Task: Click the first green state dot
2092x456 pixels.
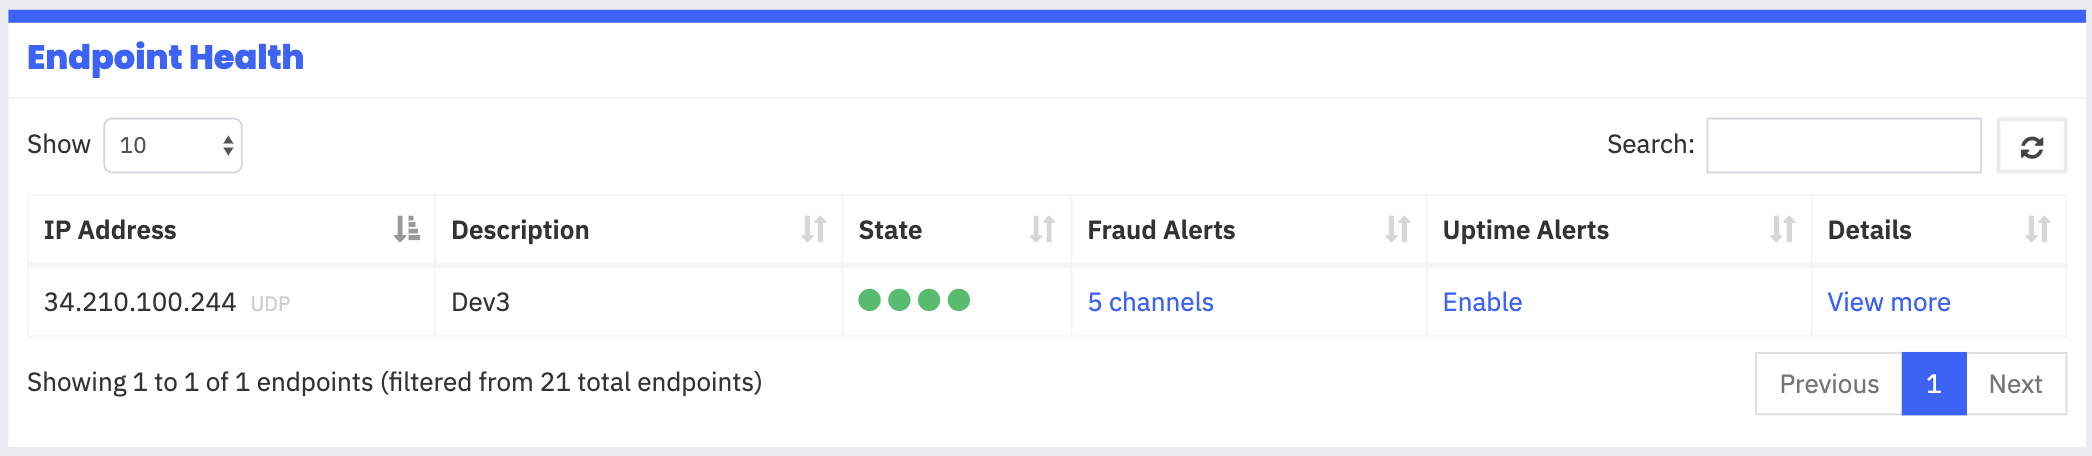Action: pyautogui.click(x=870, y=300)
